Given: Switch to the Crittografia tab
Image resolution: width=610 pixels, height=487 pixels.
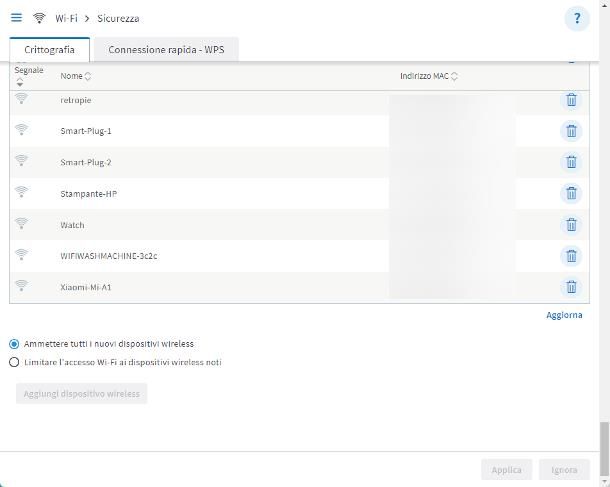Looking at the screenshot, I should [x=49, y=50].
